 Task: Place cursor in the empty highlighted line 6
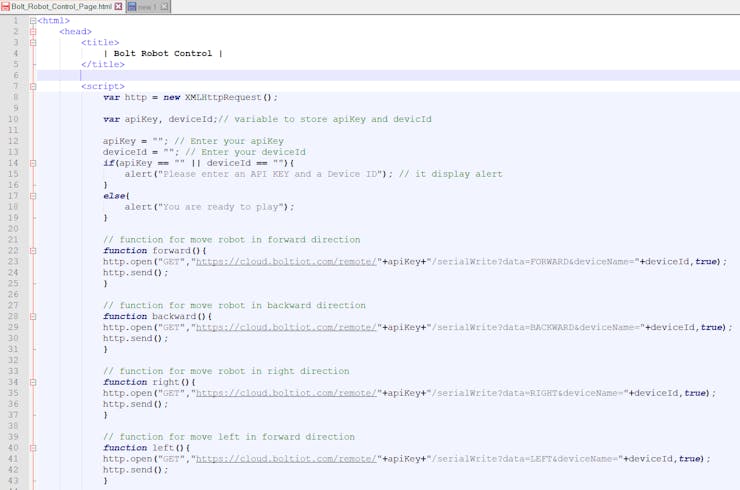[388, 76]
